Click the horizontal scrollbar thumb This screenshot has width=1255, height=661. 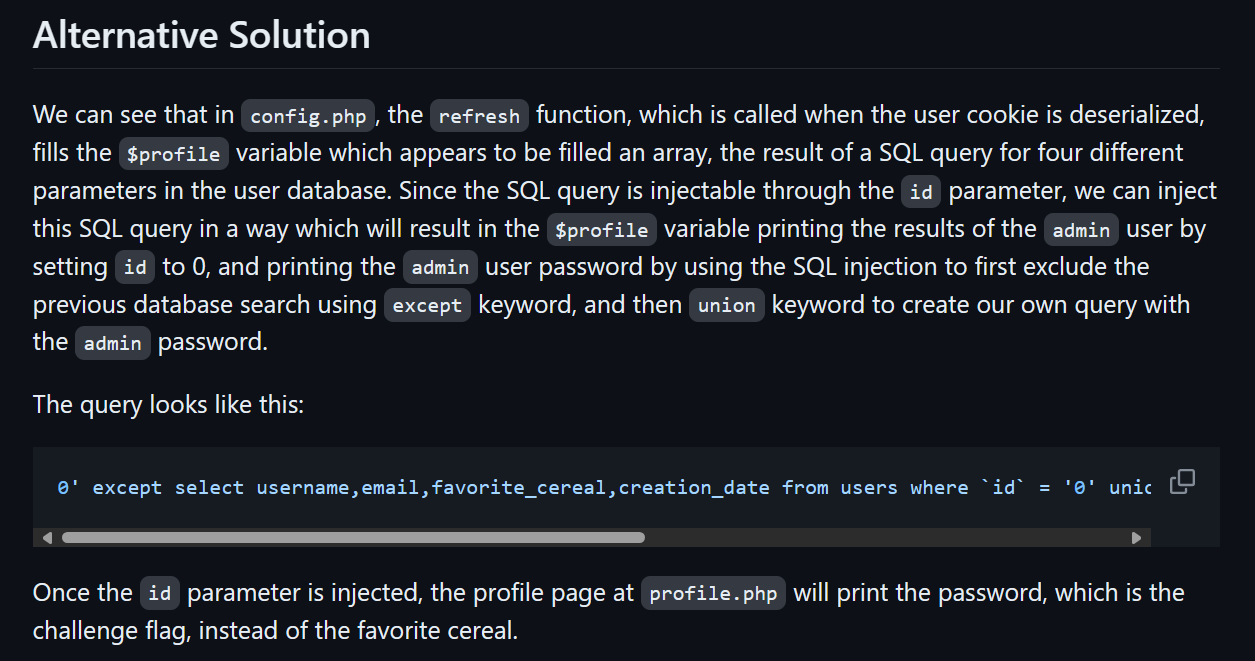pos(352,538)
